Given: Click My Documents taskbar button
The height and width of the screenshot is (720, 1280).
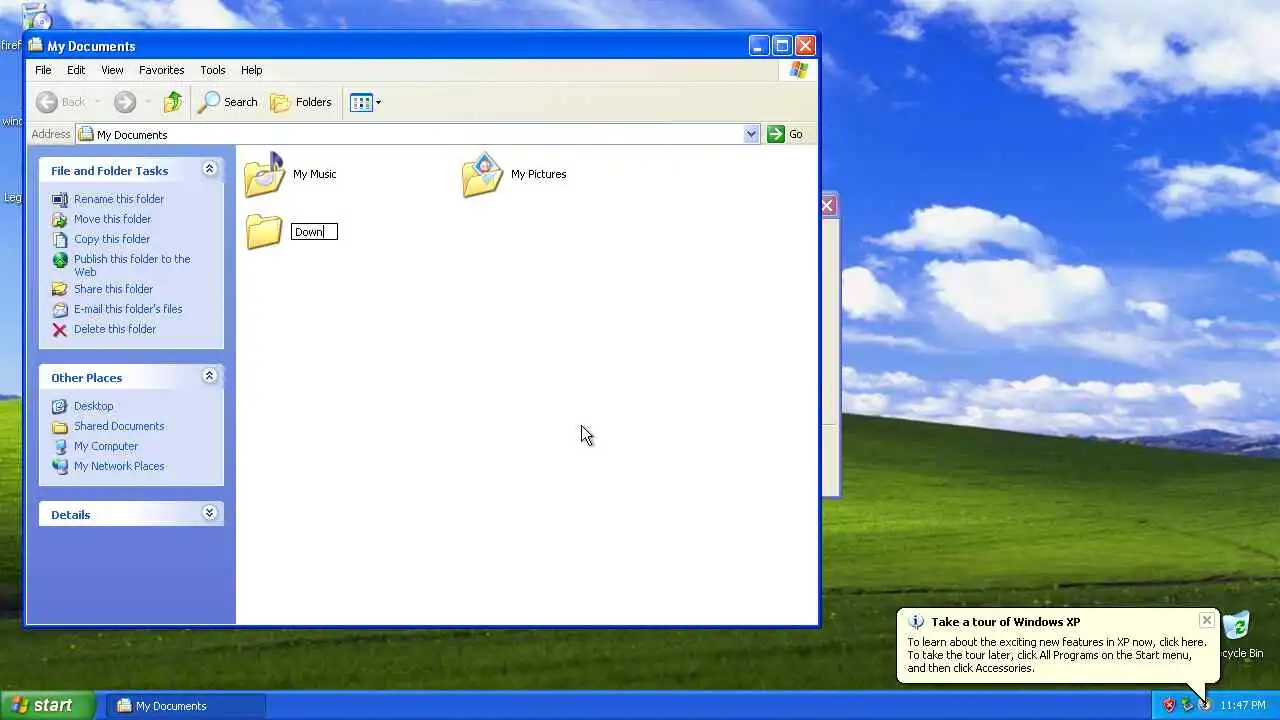Looking at the screenshot, I should coord(186,705).
